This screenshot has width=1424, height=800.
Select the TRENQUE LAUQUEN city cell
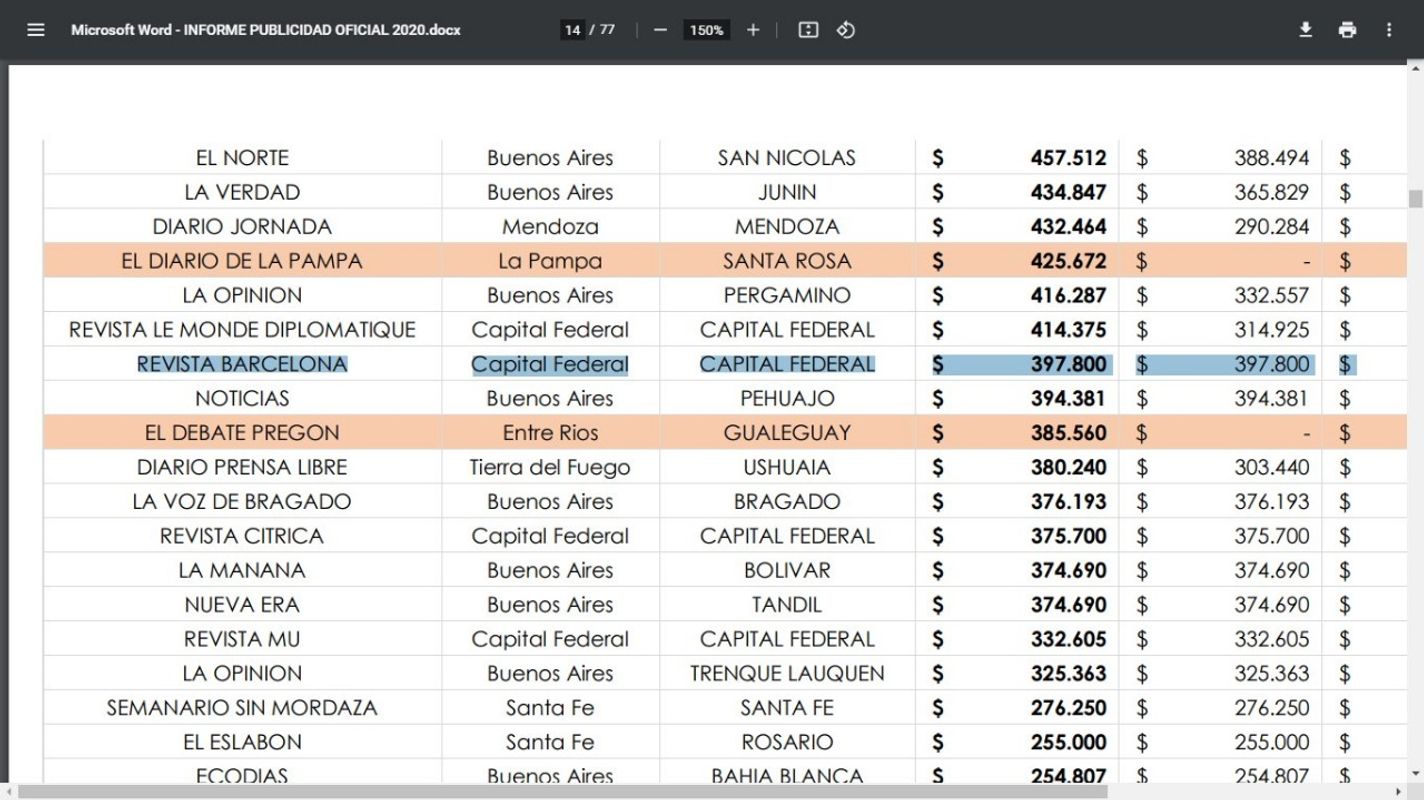[x=787, y=673]
